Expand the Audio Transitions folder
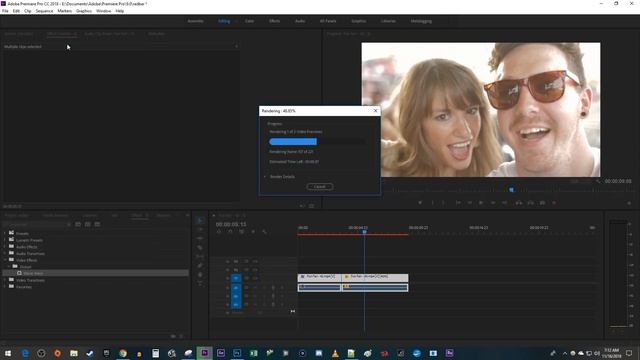Viewport: 640px width, 360px height. click(5, 253)
